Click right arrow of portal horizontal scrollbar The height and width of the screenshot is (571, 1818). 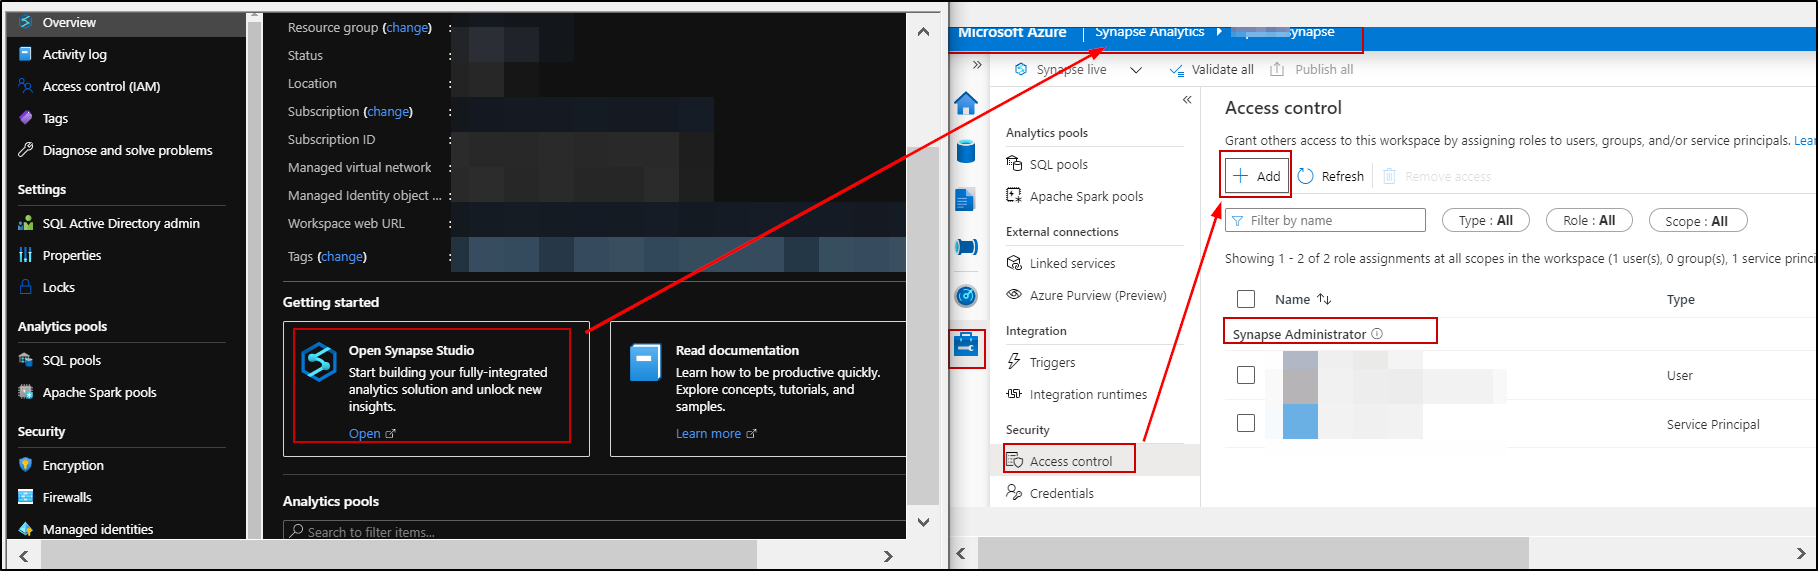point(888,555)
